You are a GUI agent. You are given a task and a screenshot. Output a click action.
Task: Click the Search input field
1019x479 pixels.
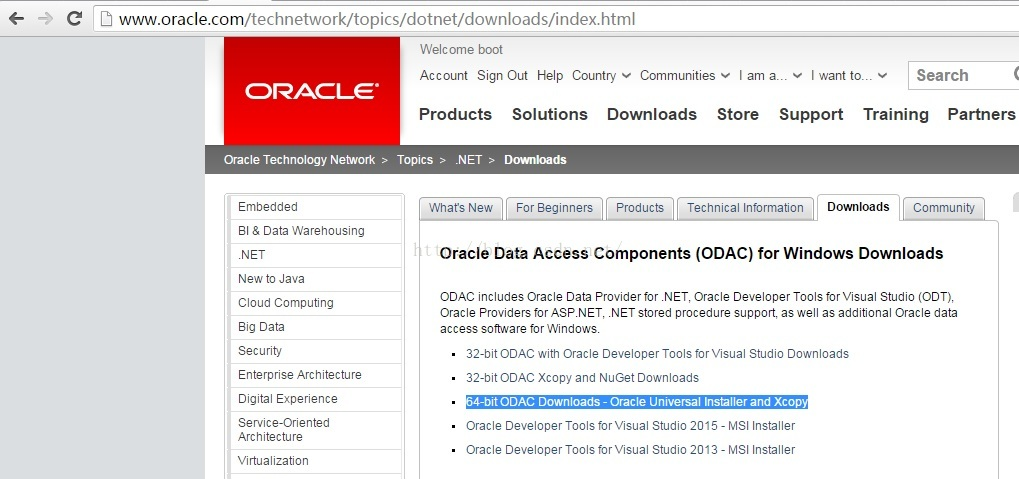pos(963,75)
